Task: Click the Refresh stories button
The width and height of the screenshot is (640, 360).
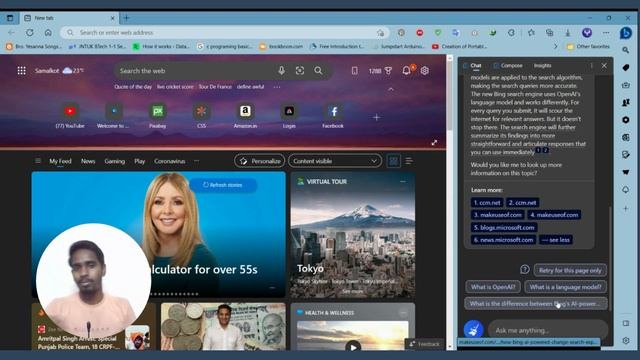Action: 223,185
